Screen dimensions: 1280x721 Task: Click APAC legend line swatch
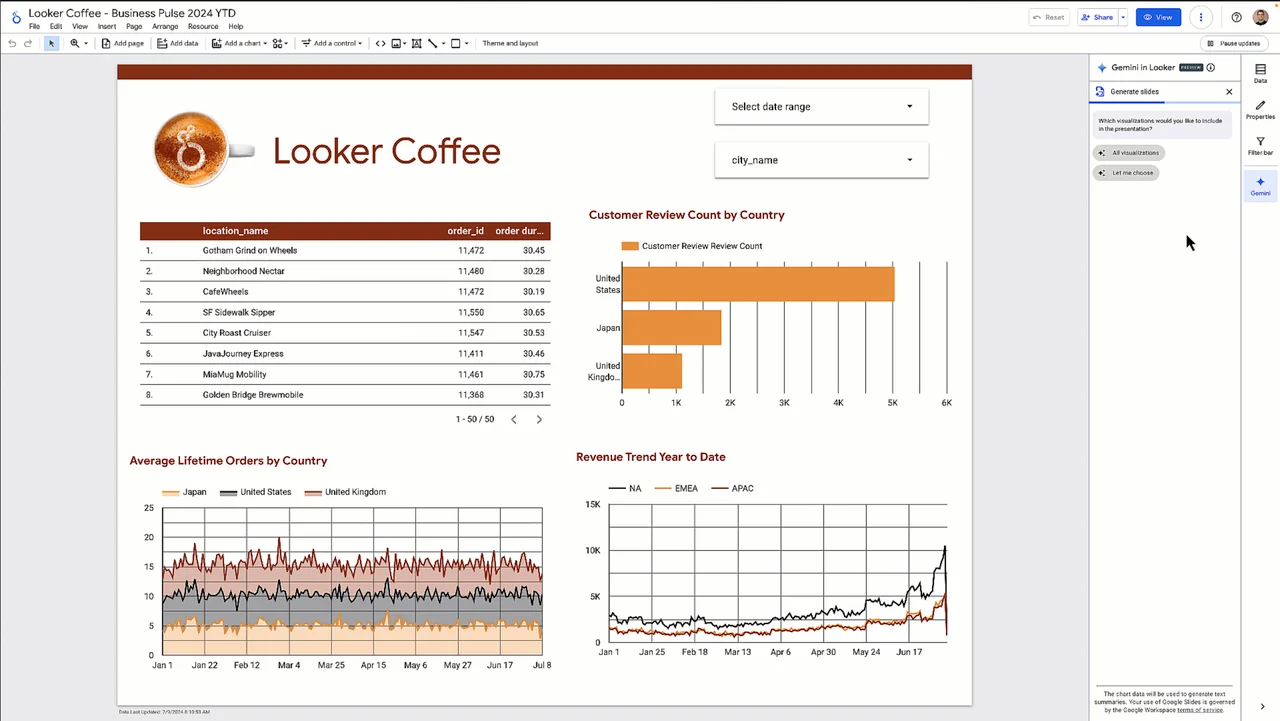(719, 488)
